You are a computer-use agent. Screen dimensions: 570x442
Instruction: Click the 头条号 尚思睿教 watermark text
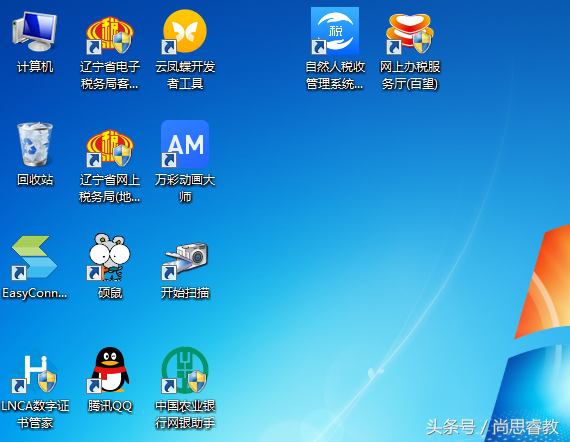(492, 427)
